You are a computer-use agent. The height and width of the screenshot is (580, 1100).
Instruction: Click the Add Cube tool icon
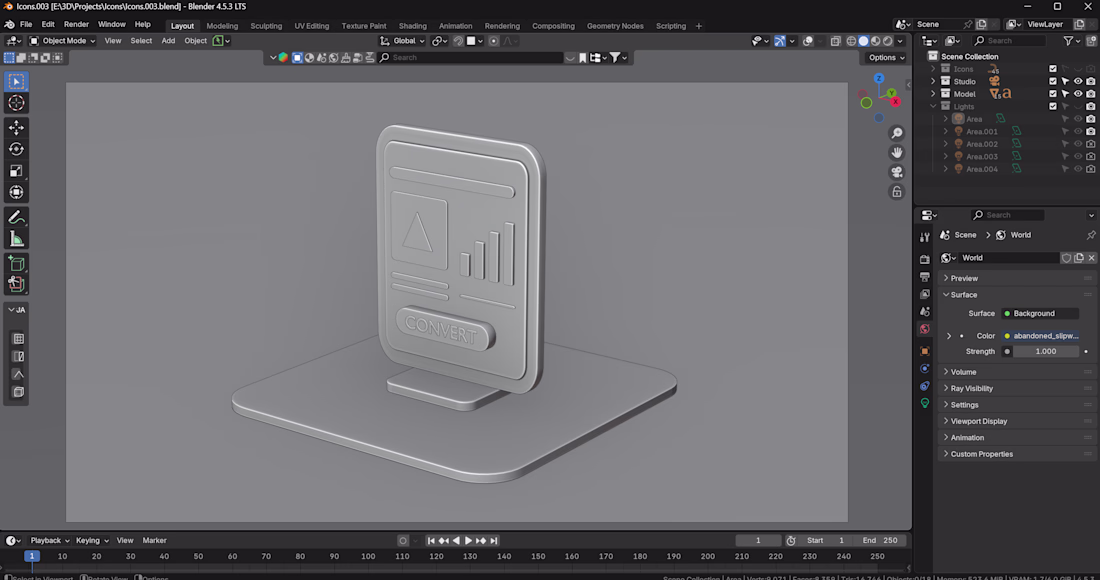pyautogui.click(x=16, y=263)
